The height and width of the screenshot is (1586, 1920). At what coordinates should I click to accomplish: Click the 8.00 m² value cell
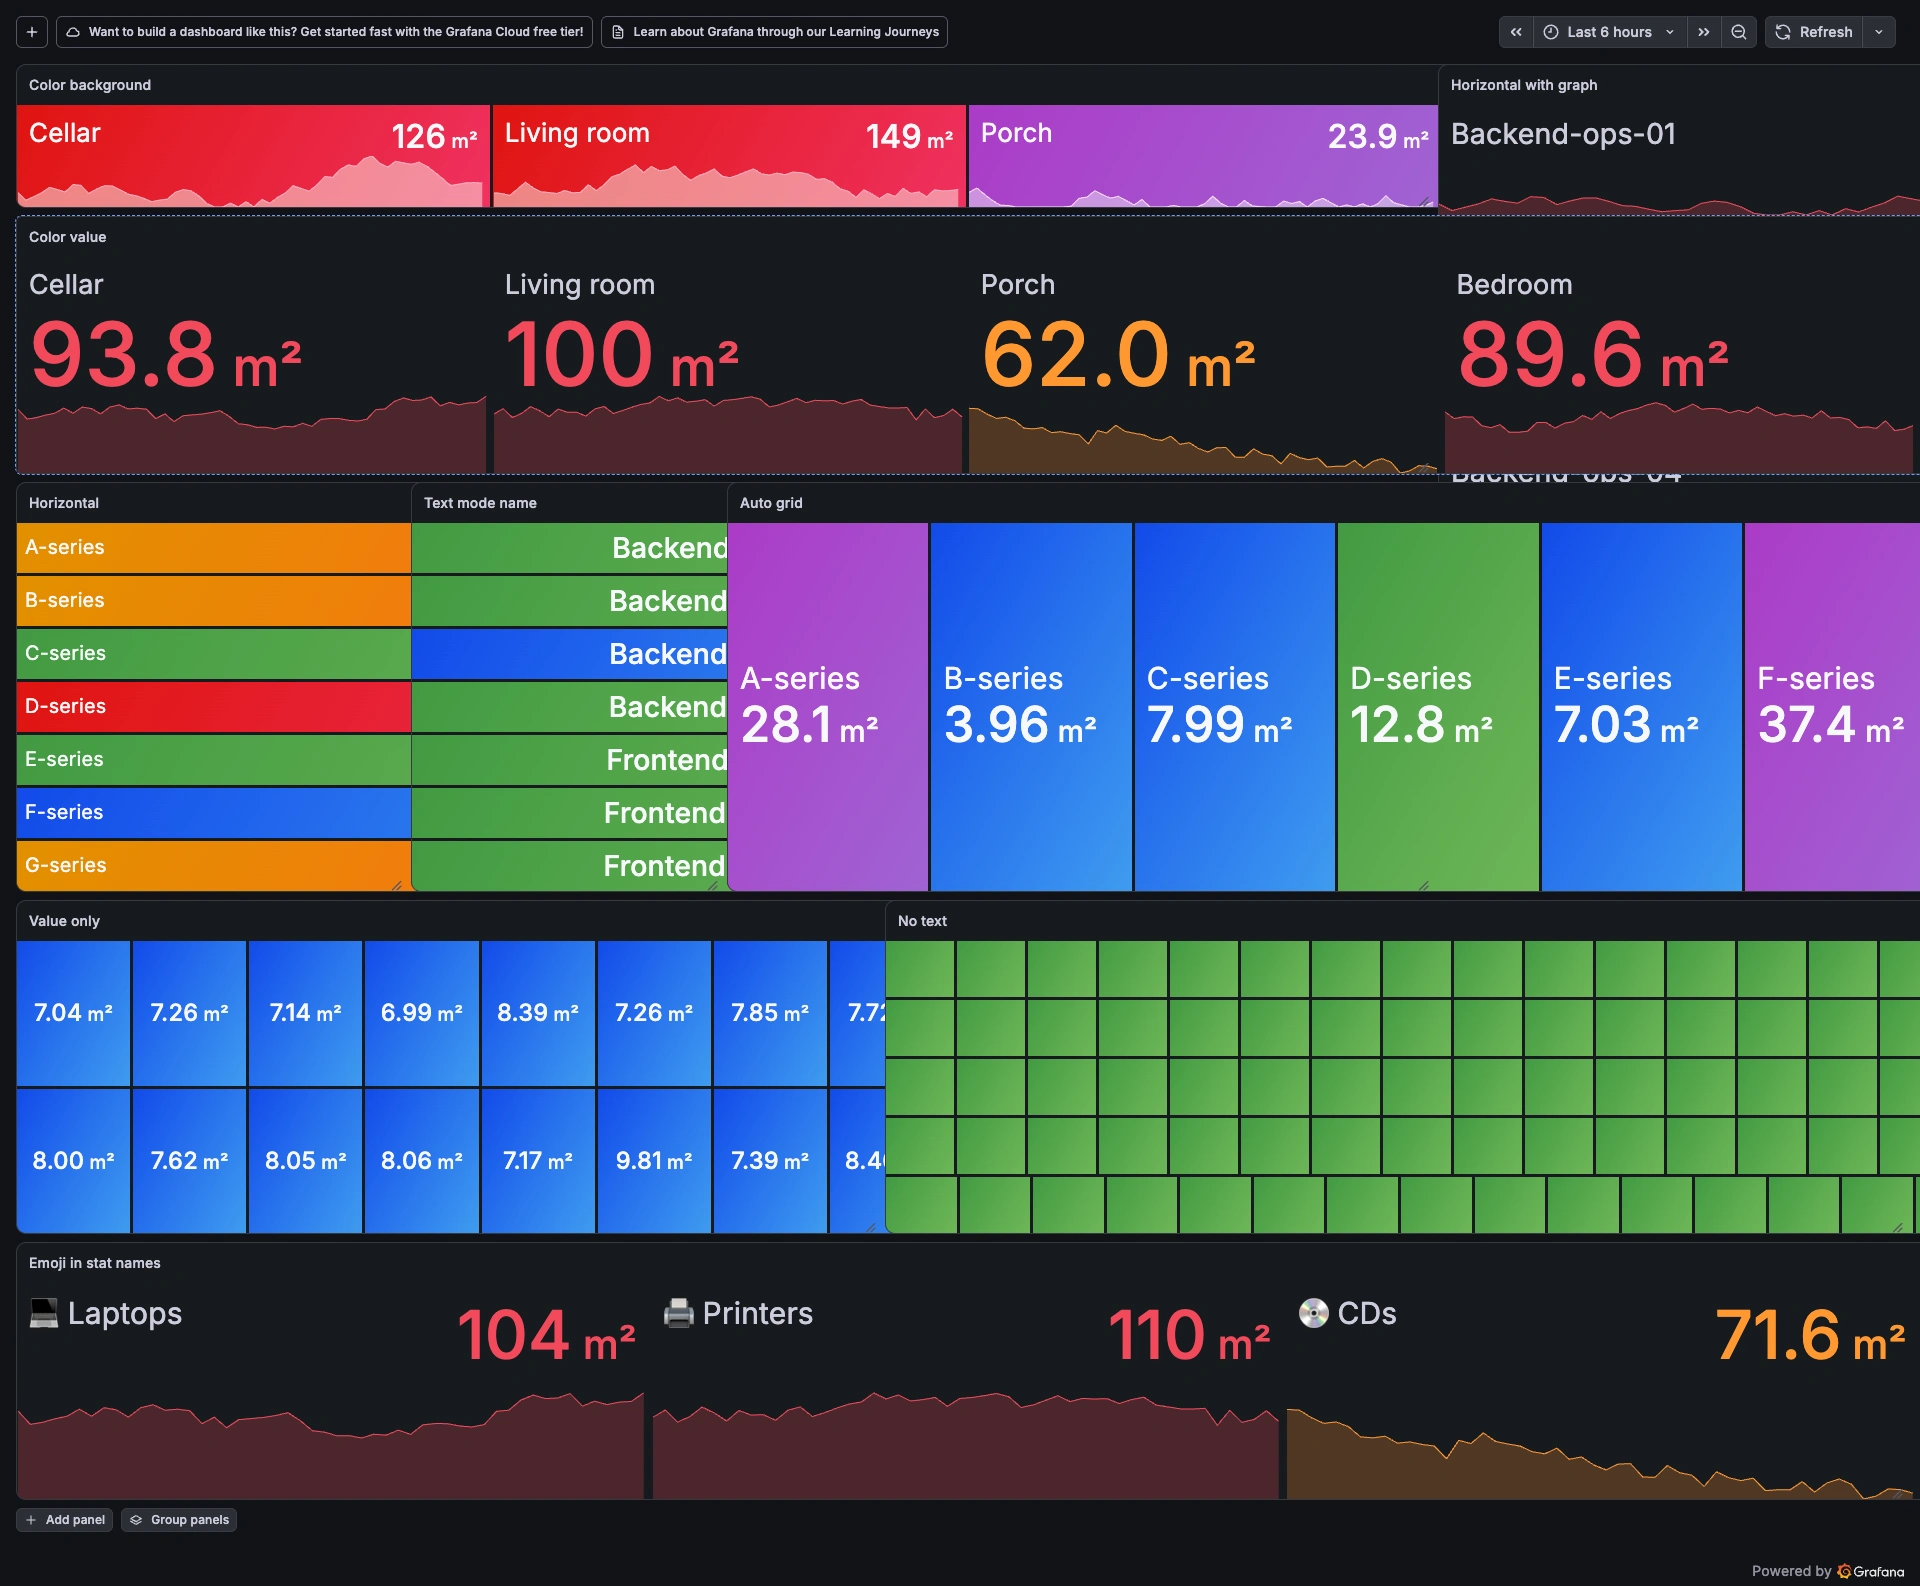click(73, 1161)
